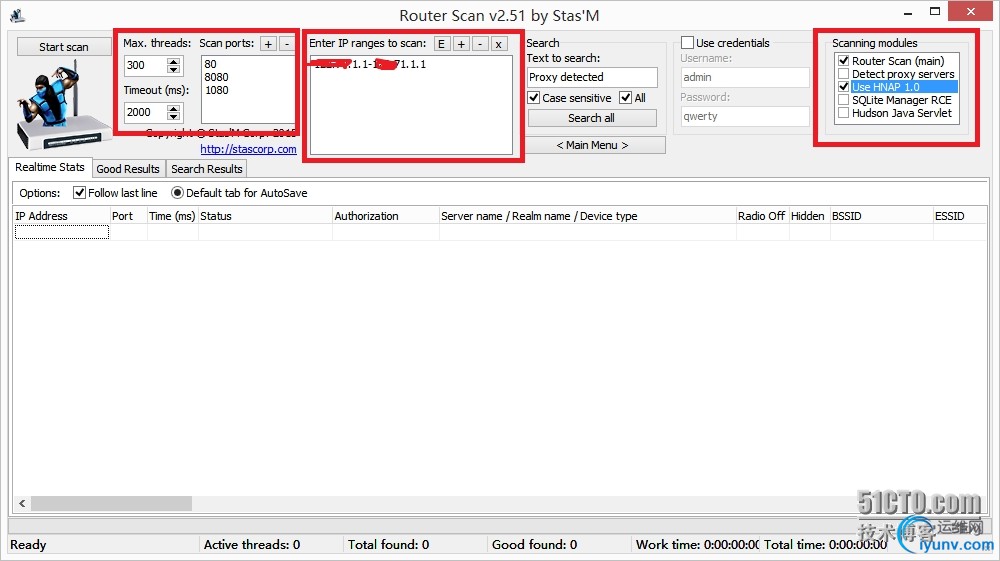
Task: Select the IP range entry ending in 71.1.1
Action: point(370,64)
